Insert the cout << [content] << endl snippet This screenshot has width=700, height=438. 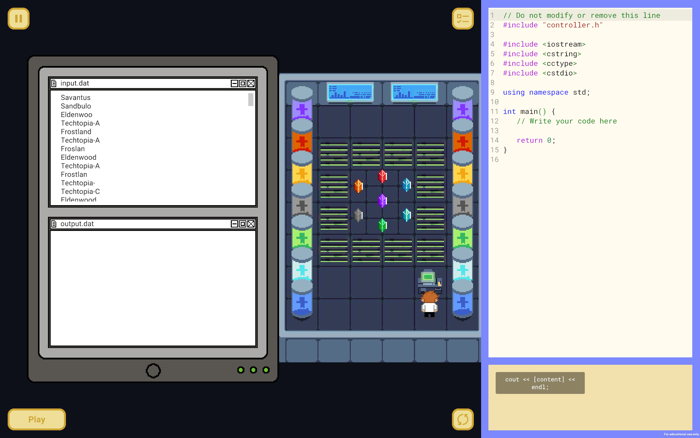pyautogui.click(x=540, y=383)
